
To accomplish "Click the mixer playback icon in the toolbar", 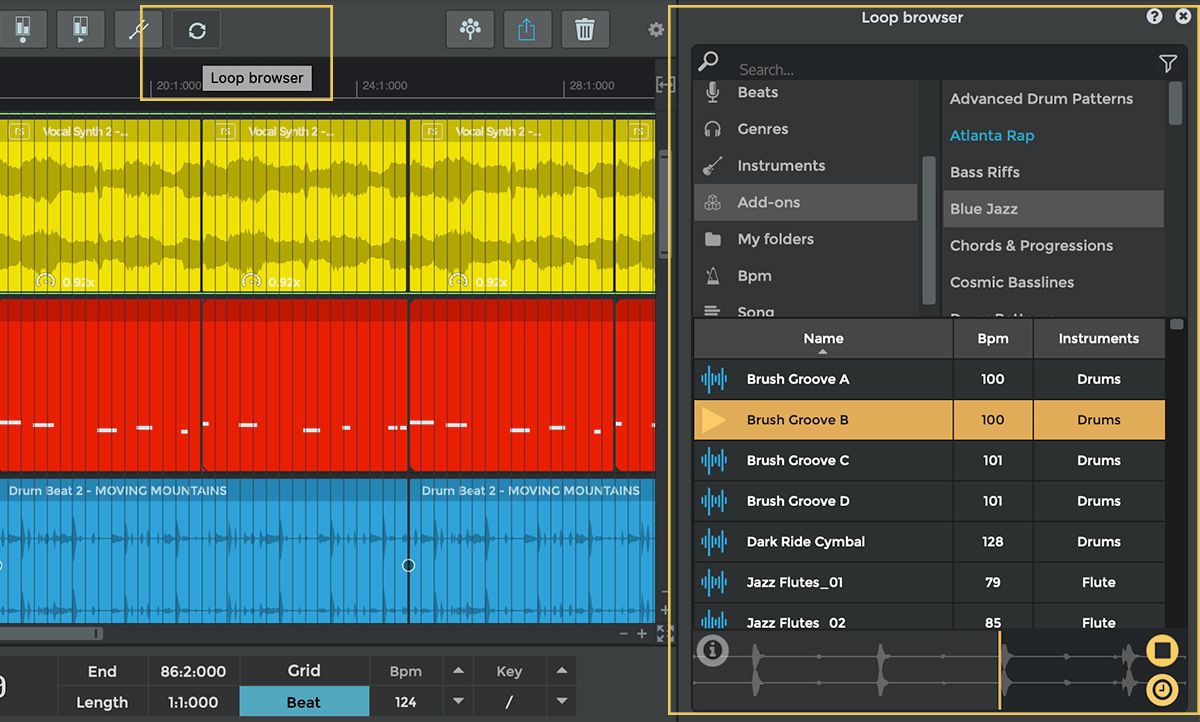I will [80, 30].
